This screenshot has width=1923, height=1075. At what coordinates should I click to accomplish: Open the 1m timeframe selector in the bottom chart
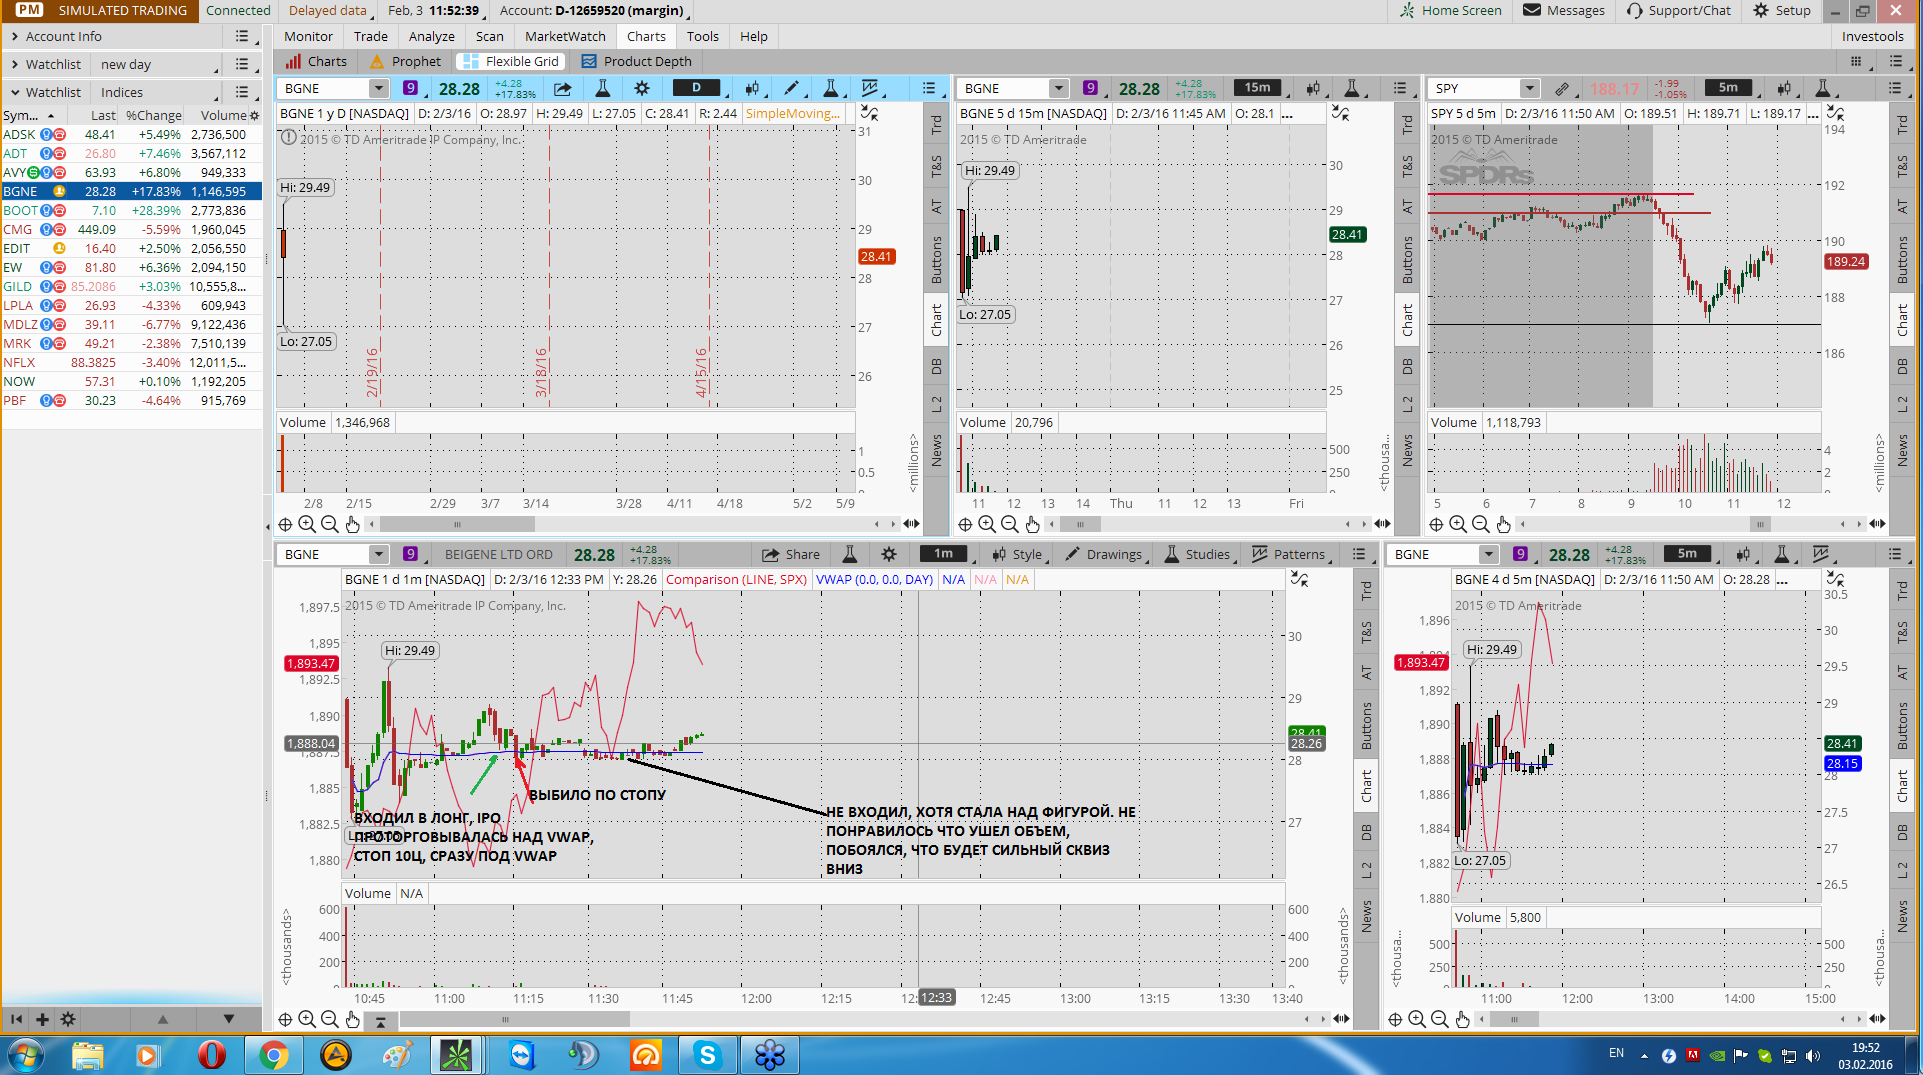click(943, 554)
